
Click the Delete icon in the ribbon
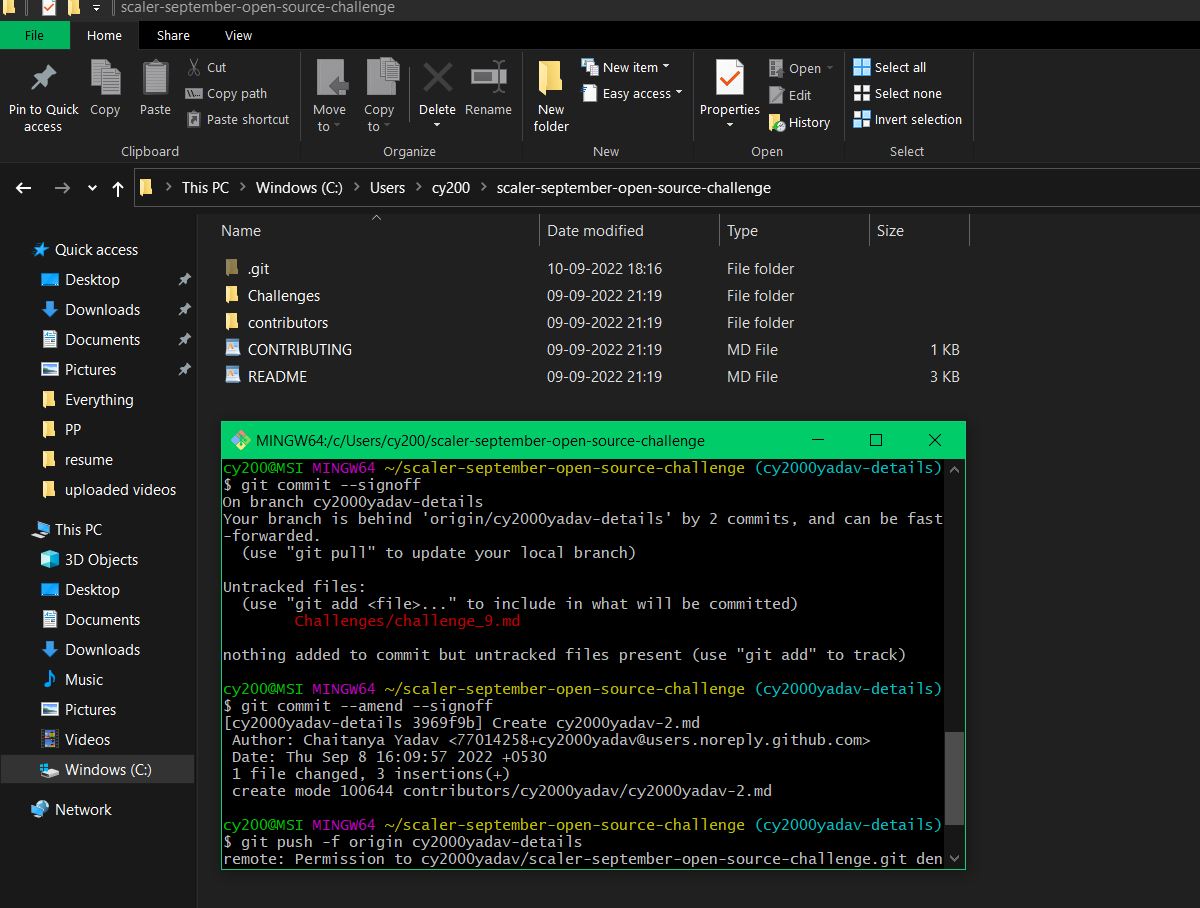click(437, 78)
